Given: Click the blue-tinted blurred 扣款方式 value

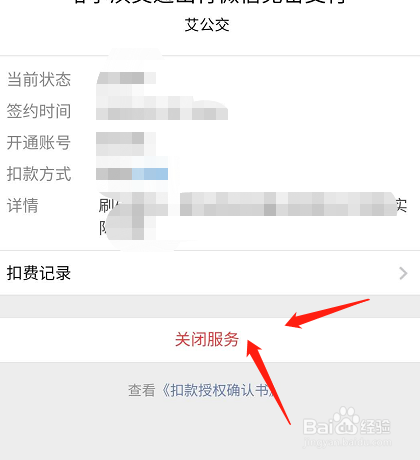Looking at the screenshot, I should pyautogui.click(x=132, y=174).
